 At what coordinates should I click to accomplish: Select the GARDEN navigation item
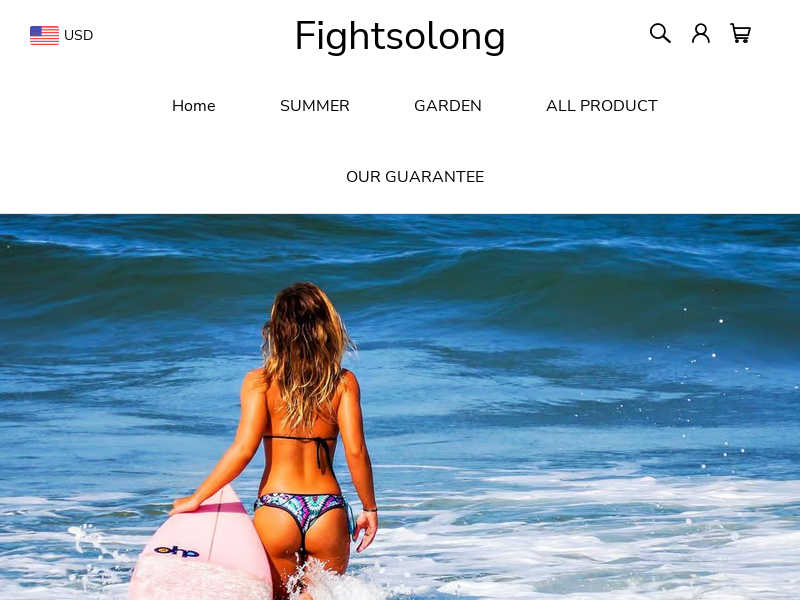(x=447, y=106)
